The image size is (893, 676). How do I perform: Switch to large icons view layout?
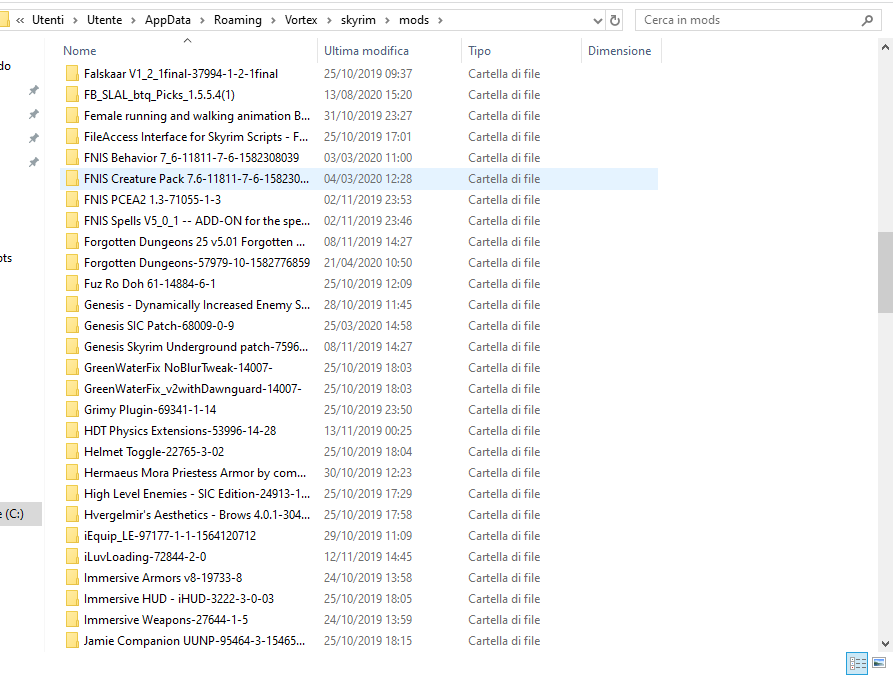pyautogui.click(x=879, y=663)
